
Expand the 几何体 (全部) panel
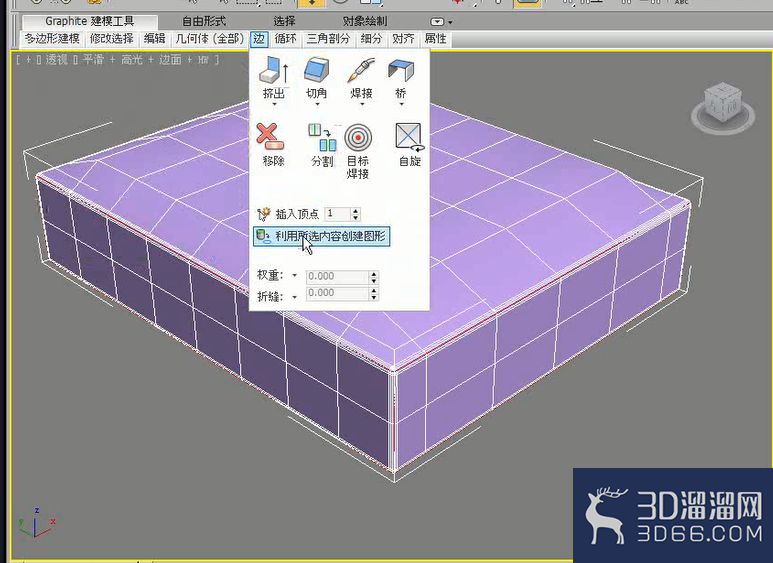point(210,38)
